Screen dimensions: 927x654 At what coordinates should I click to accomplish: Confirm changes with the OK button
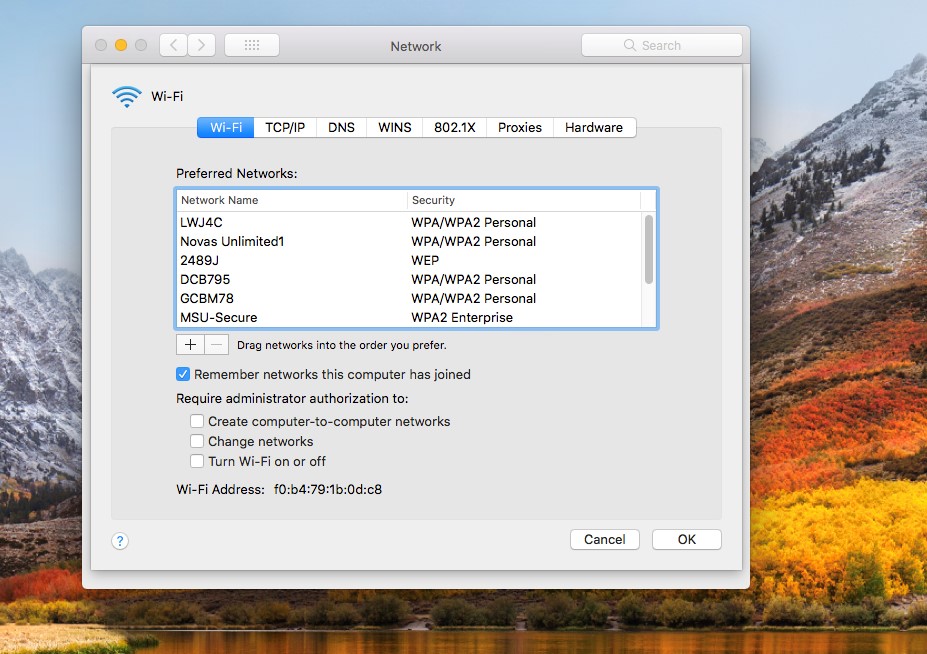pos(686,539)
